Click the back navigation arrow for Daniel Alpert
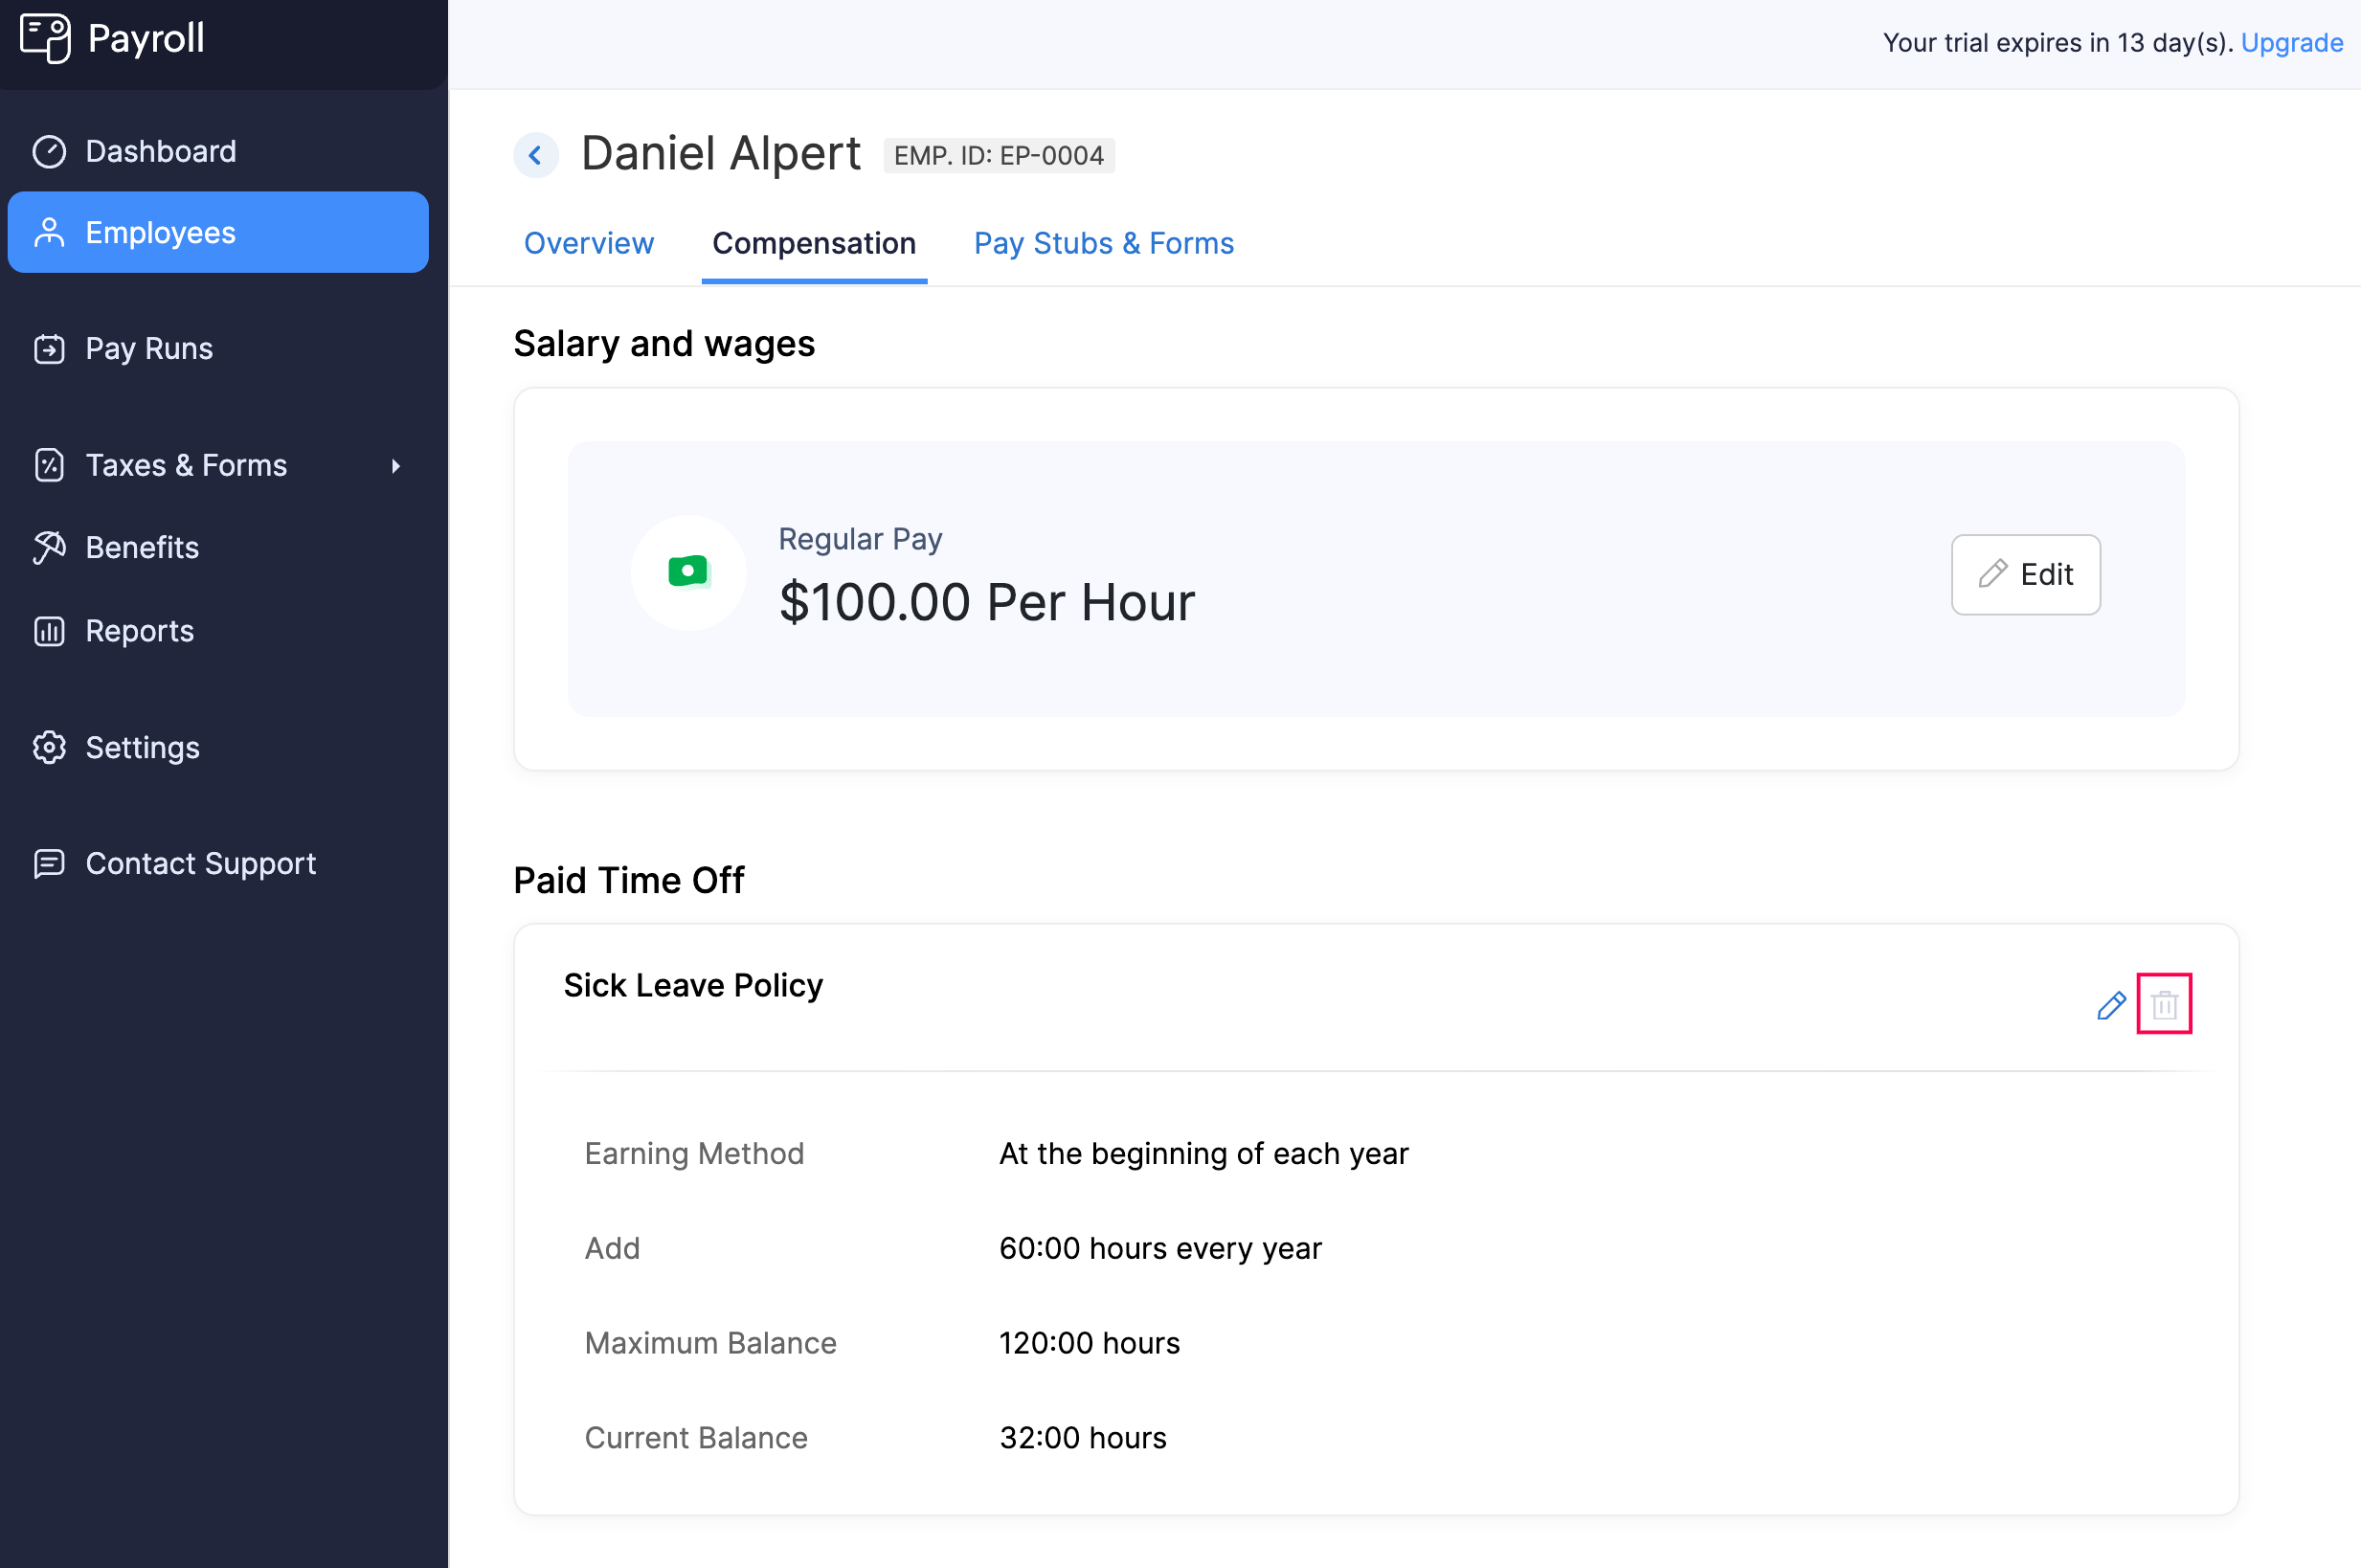Image resolution: width=2361 pixels, height=1568 pixels. [x=537, y=154]
